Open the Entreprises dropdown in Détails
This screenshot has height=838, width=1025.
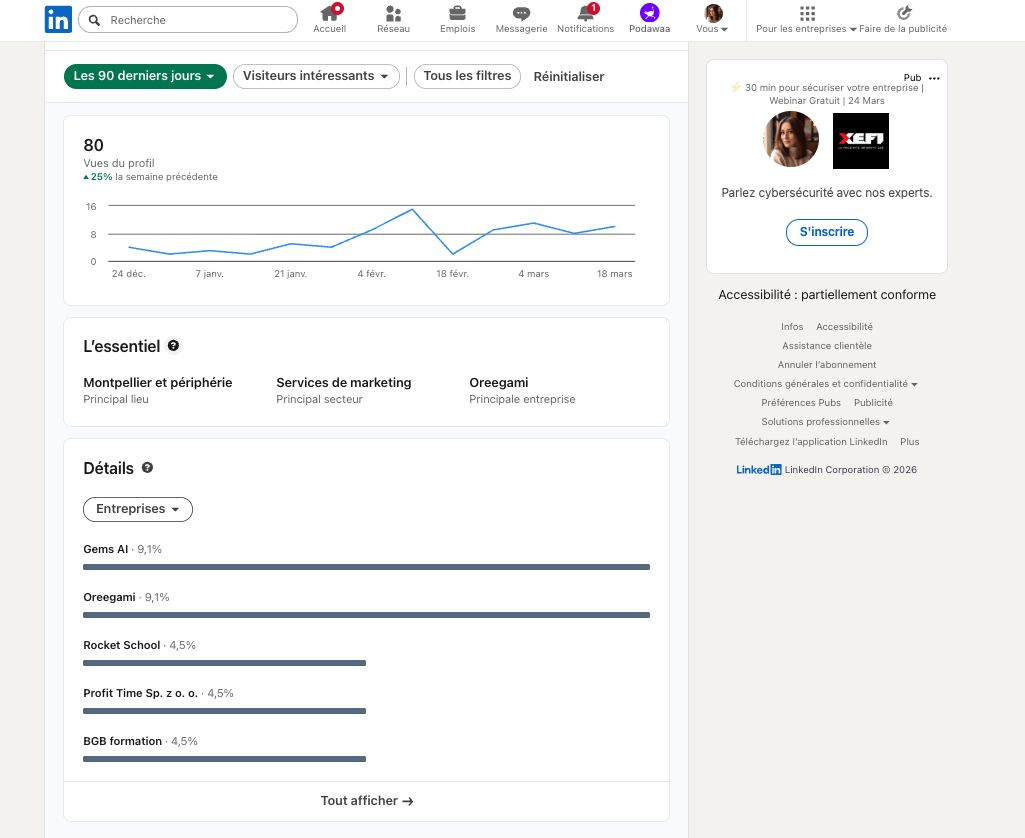pos(137,509)
